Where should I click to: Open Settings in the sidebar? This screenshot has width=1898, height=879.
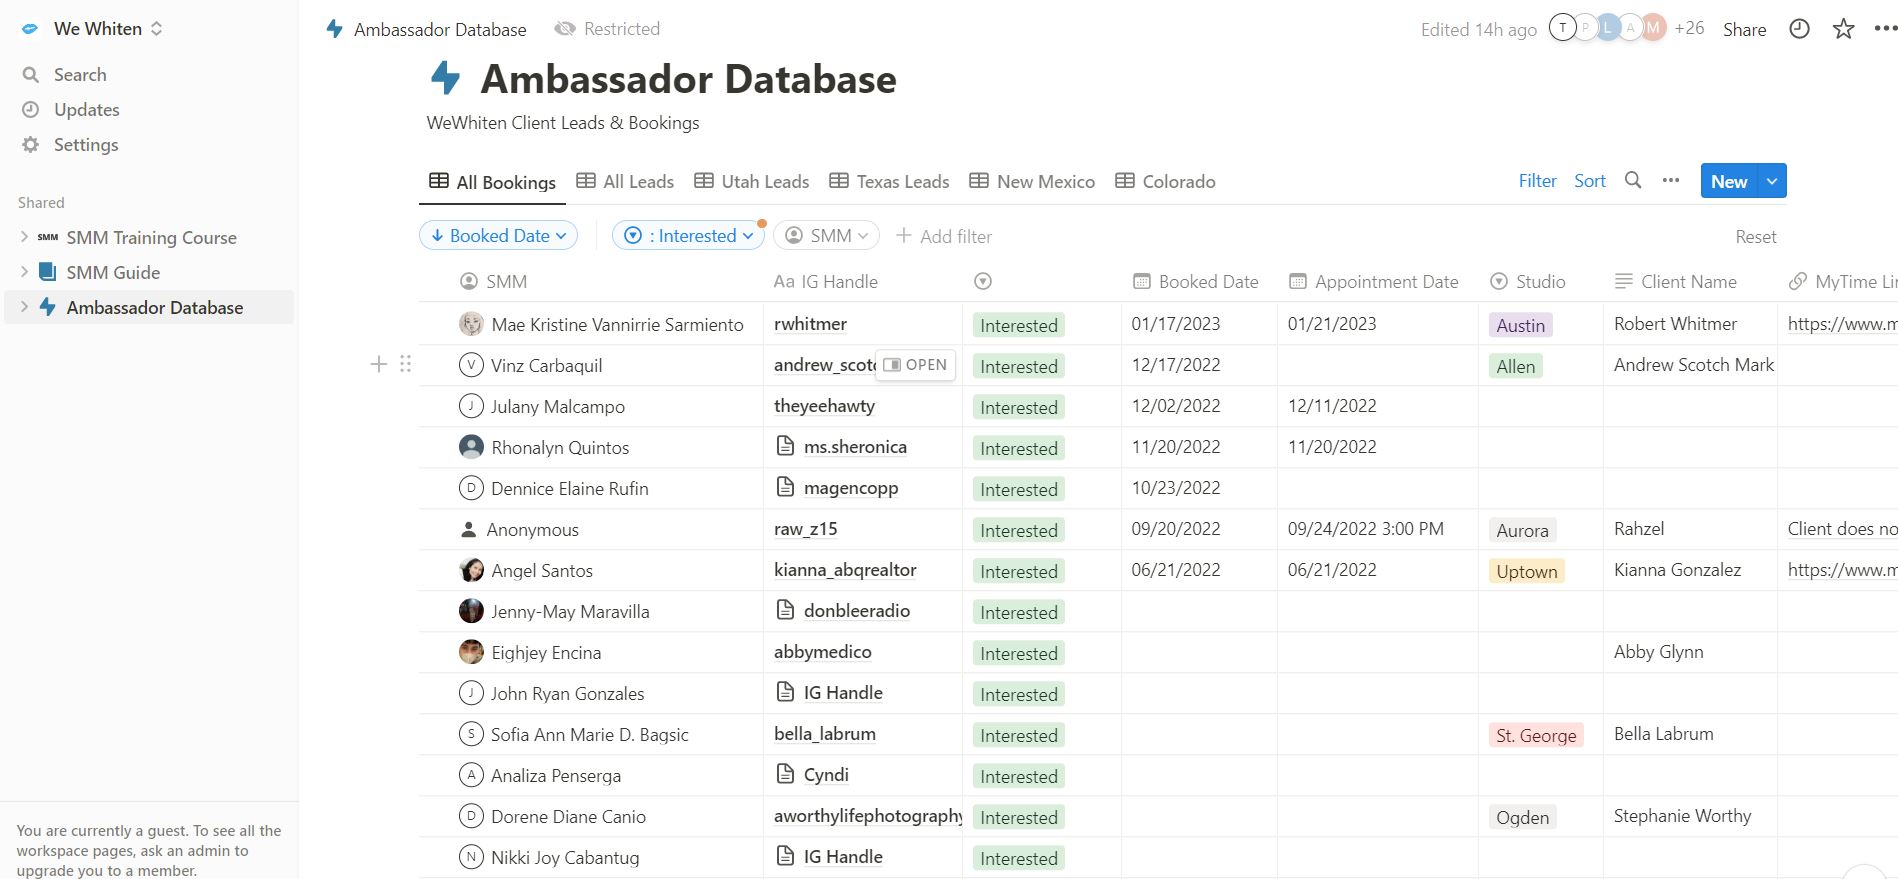click(85, 145)
